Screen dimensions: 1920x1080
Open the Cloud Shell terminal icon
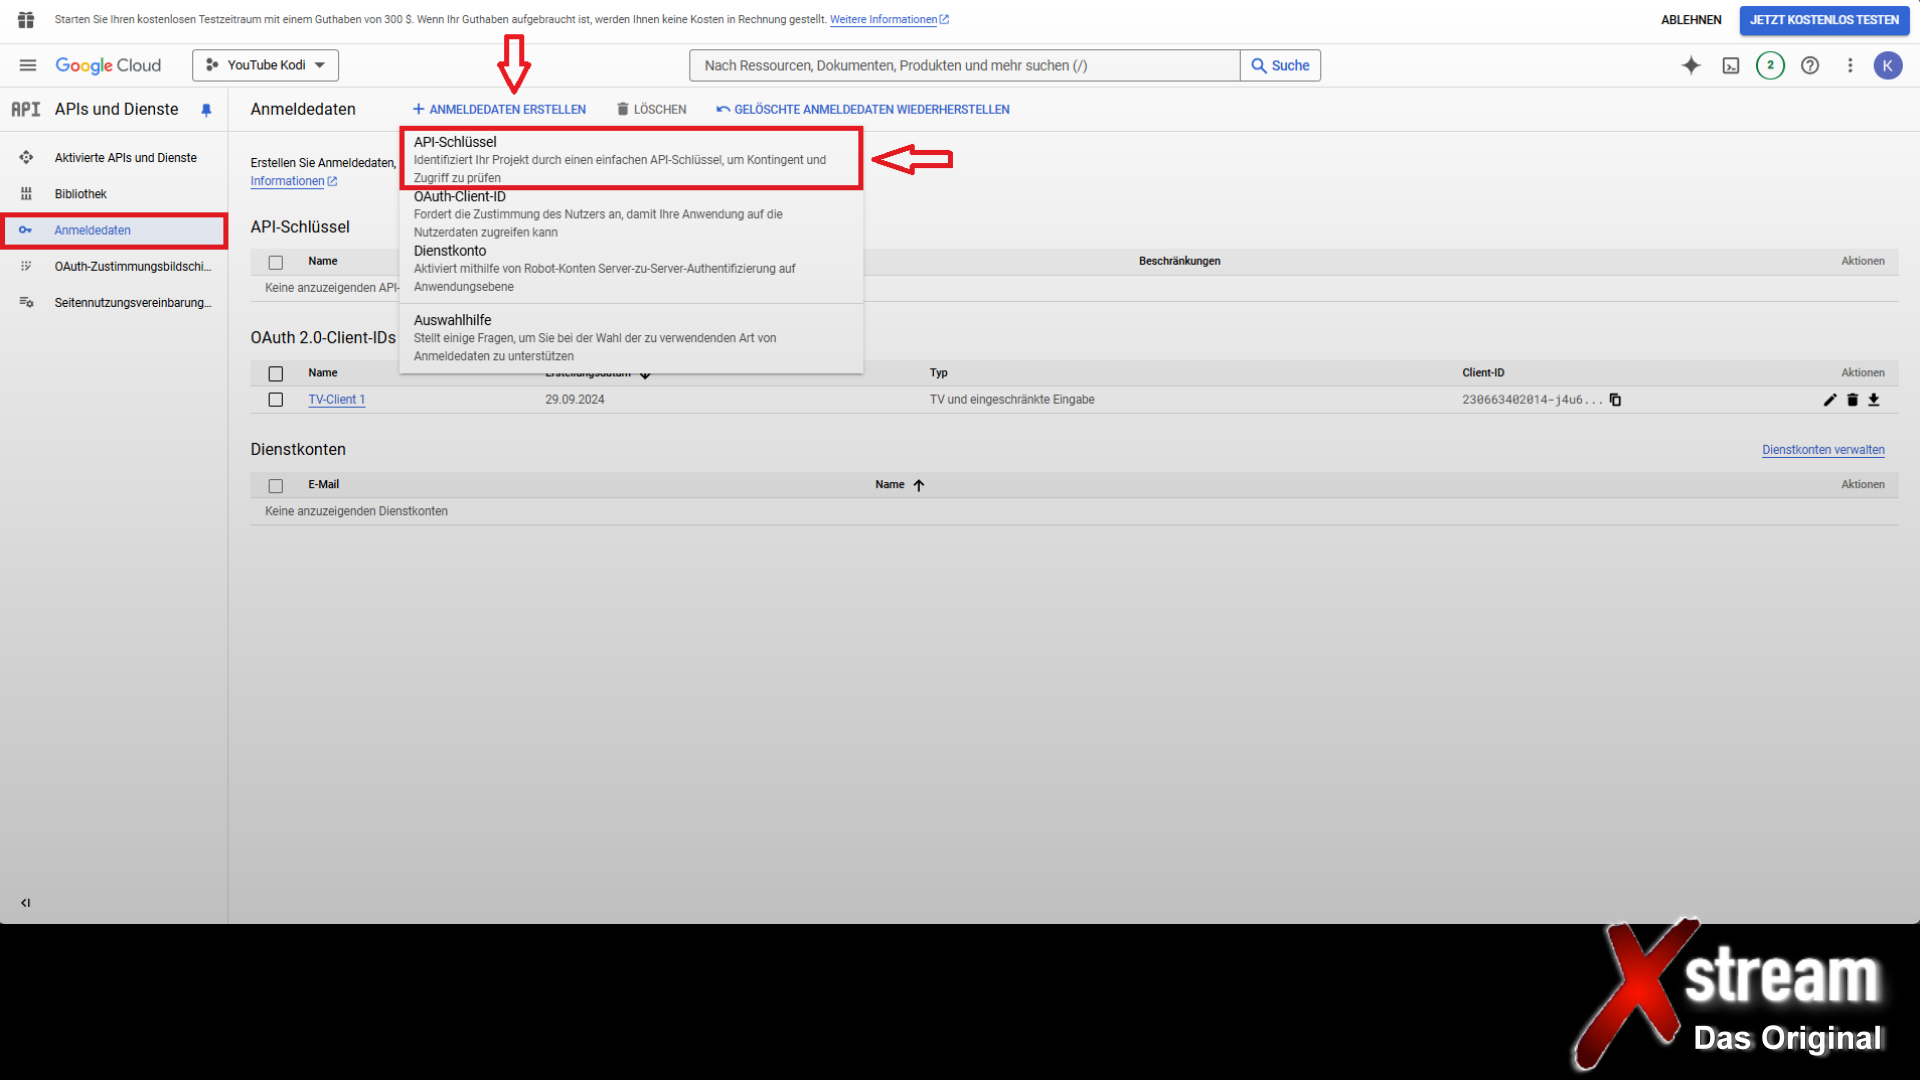click(x=1730, y=66)
